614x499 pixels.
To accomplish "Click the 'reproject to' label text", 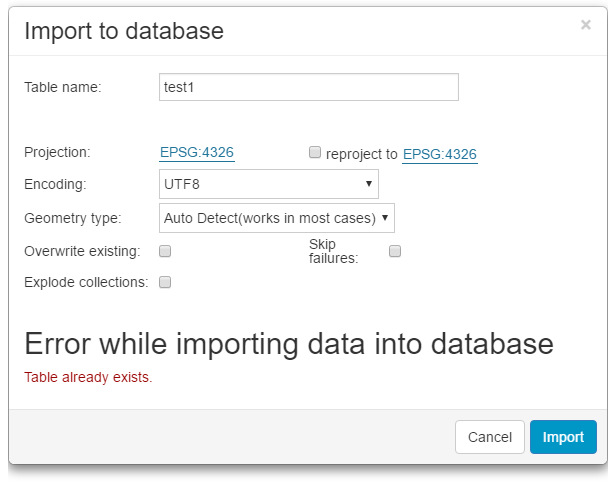I will click(361, 154).
